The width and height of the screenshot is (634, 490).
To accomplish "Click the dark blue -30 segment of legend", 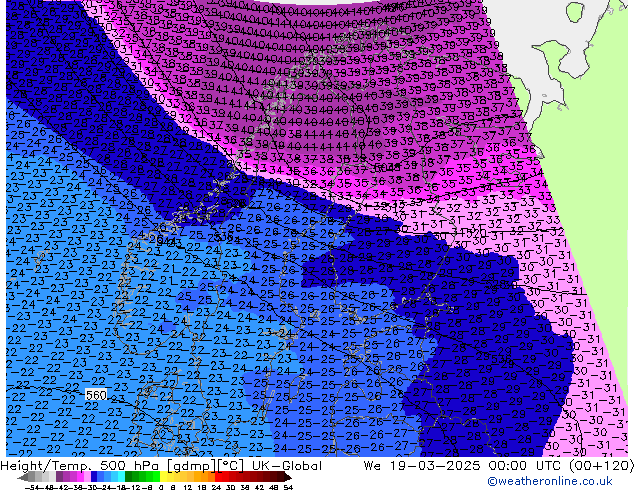I will click(94, 478).
